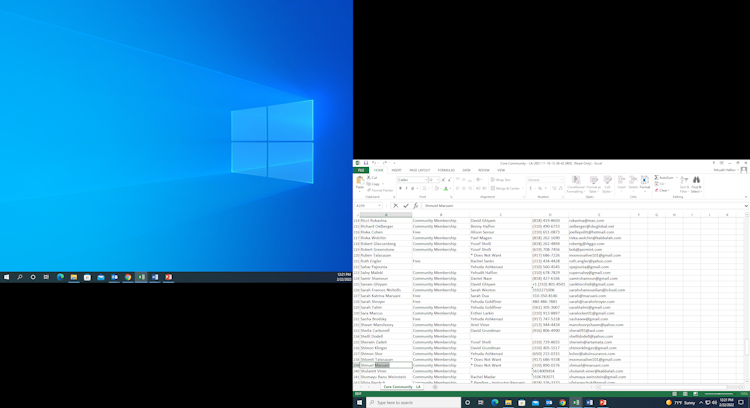Click the insert function fx icon
This screenshot has width=750, height=408.
coord(415,206)
